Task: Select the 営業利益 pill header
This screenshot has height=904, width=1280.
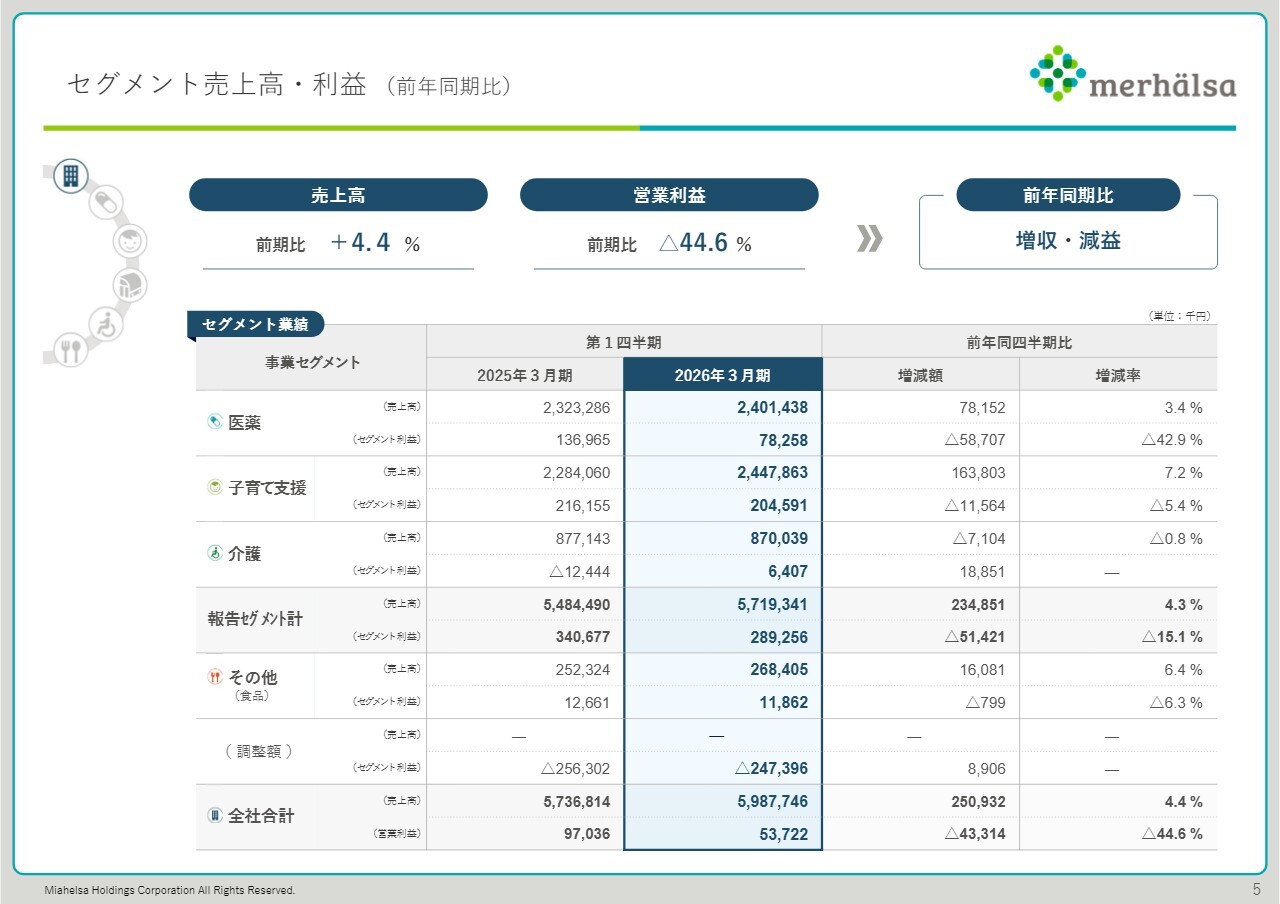Action: coord(669,195)
